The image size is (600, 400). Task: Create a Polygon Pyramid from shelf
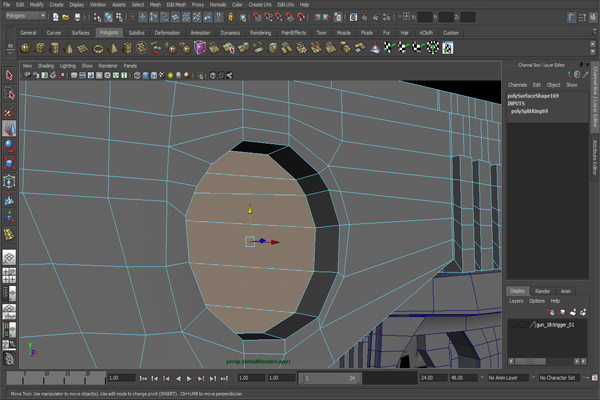click(113, 48)
